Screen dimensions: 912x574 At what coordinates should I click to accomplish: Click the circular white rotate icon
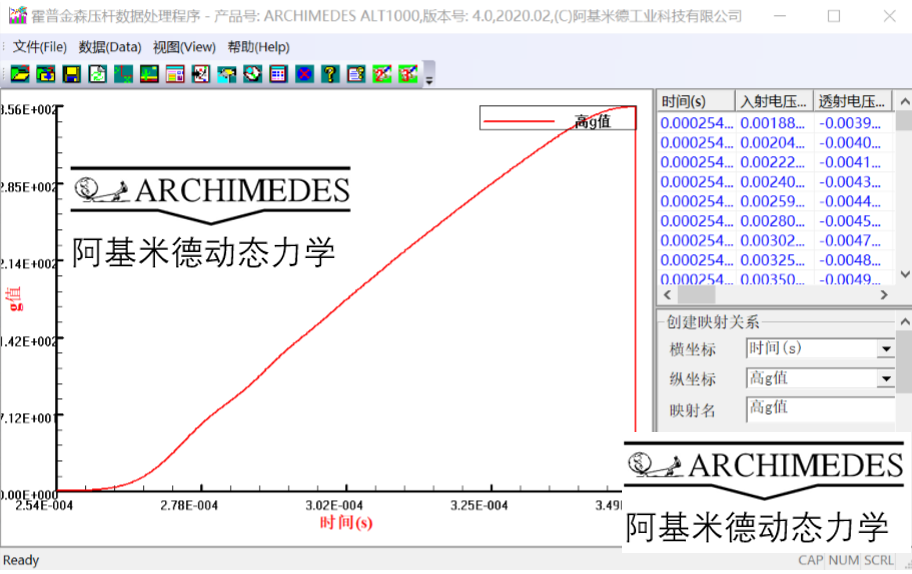(x=252, y=74)
